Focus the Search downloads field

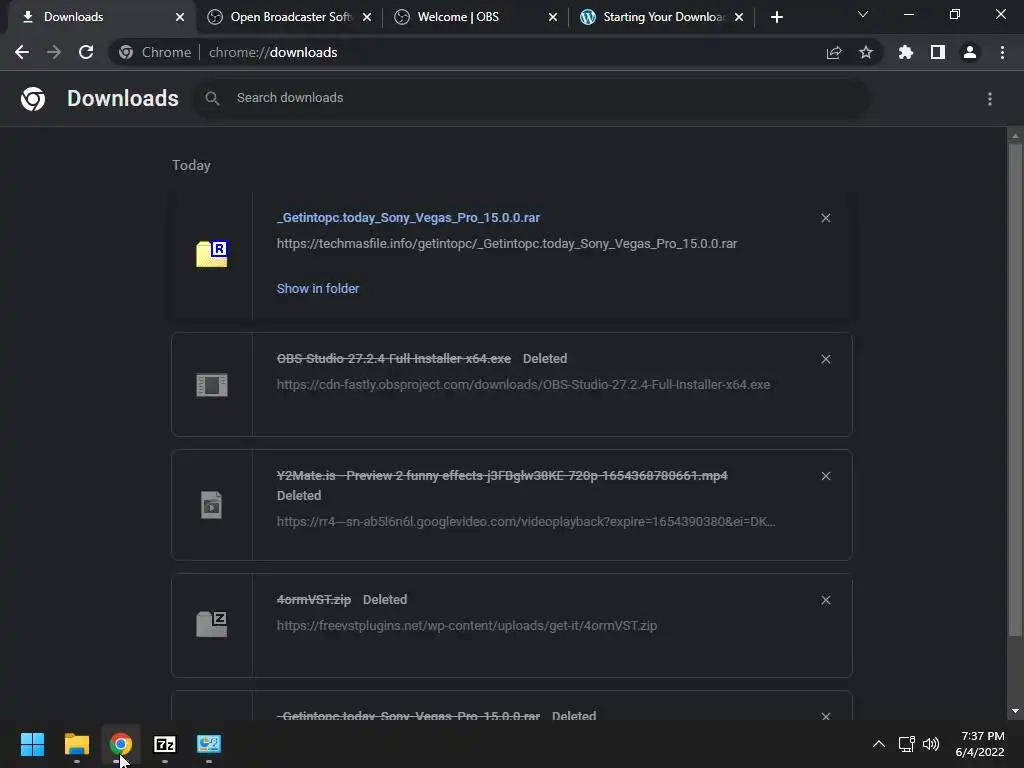532,99
